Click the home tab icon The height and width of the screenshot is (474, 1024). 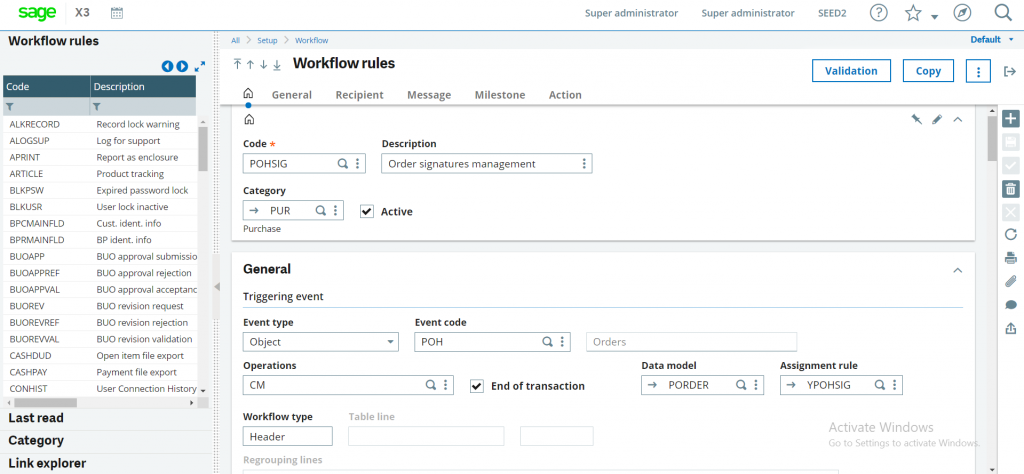(248, 93)
